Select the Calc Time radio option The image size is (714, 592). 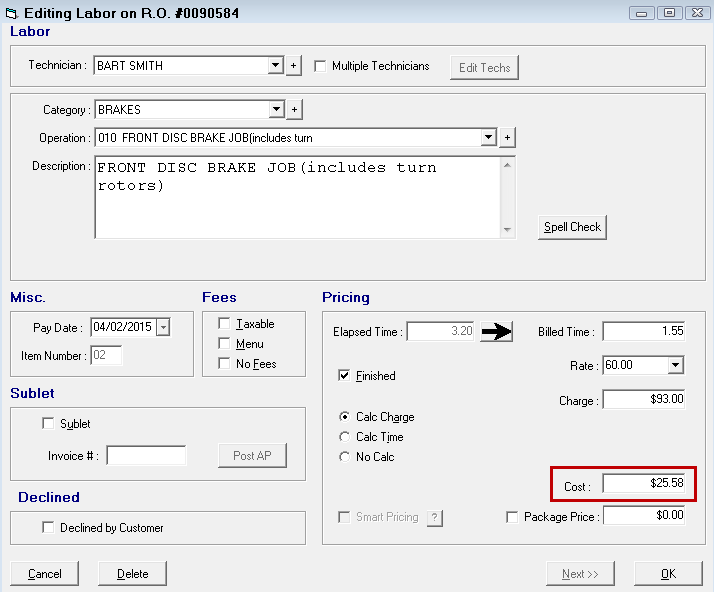(x=345, y=437)
